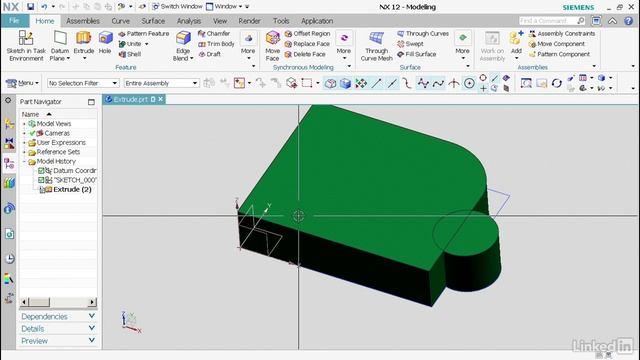Choose the Pattern Feature command
Screen dimensions: 640x360
[144, 33]
